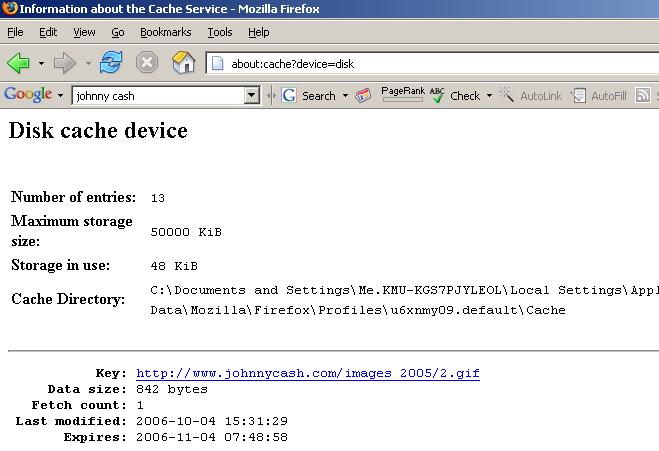This screenshot has height=451, width=659.
Task: Reload the page with the refresh icon
Action: click(x=111, y=63)
